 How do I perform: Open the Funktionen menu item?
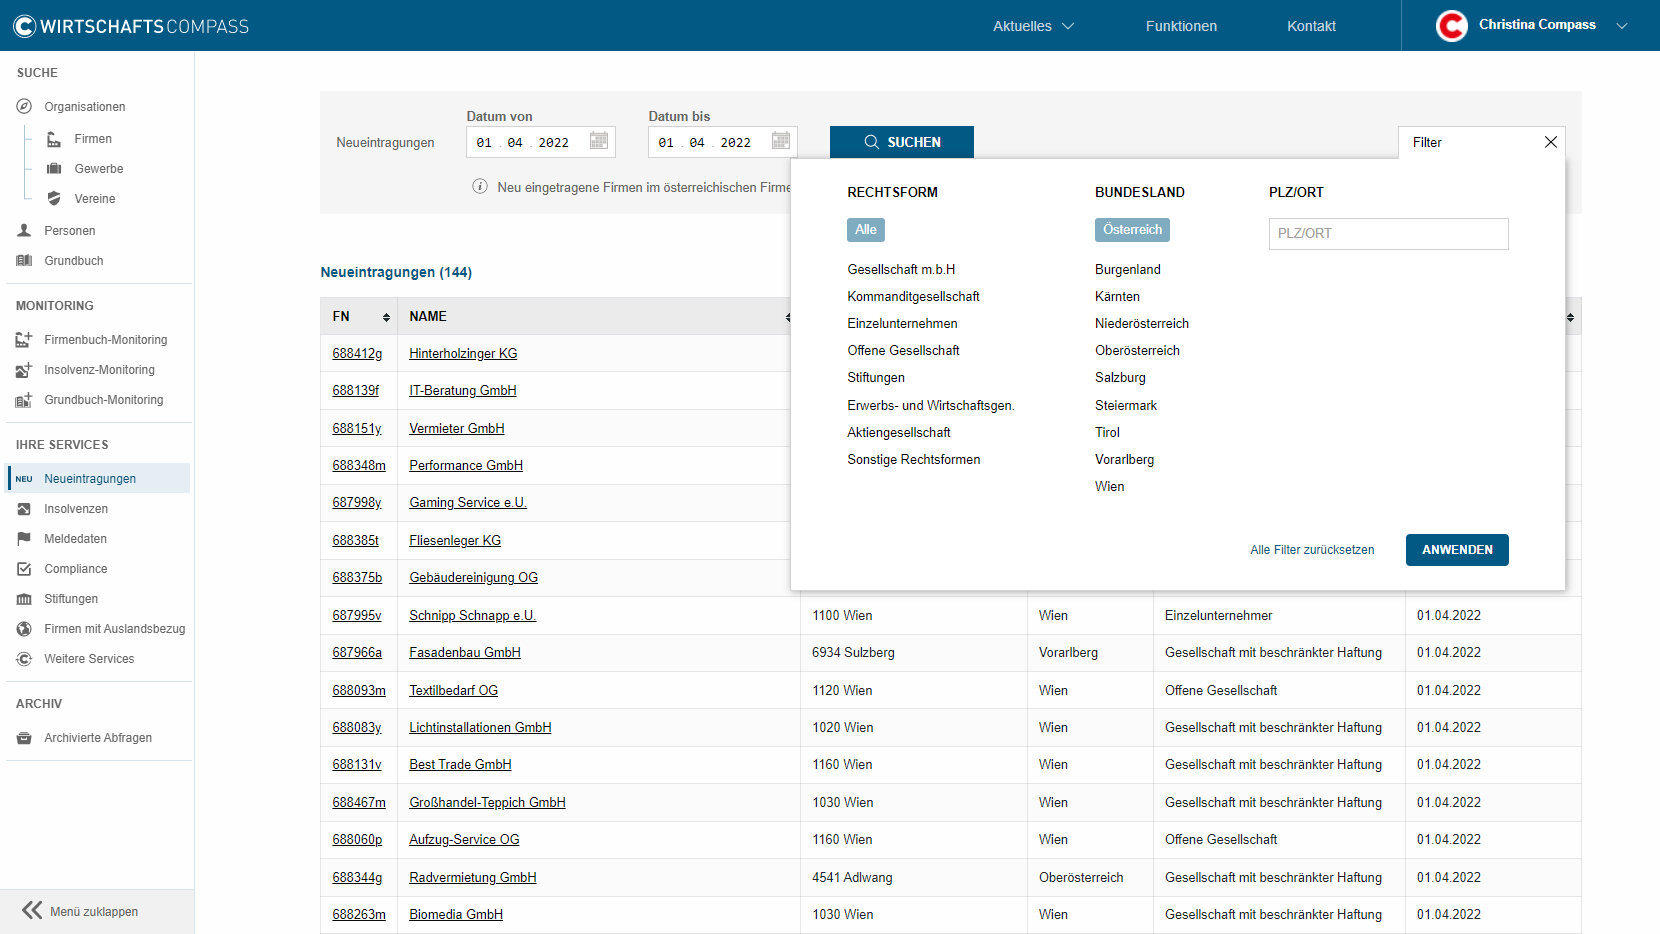1181,26
